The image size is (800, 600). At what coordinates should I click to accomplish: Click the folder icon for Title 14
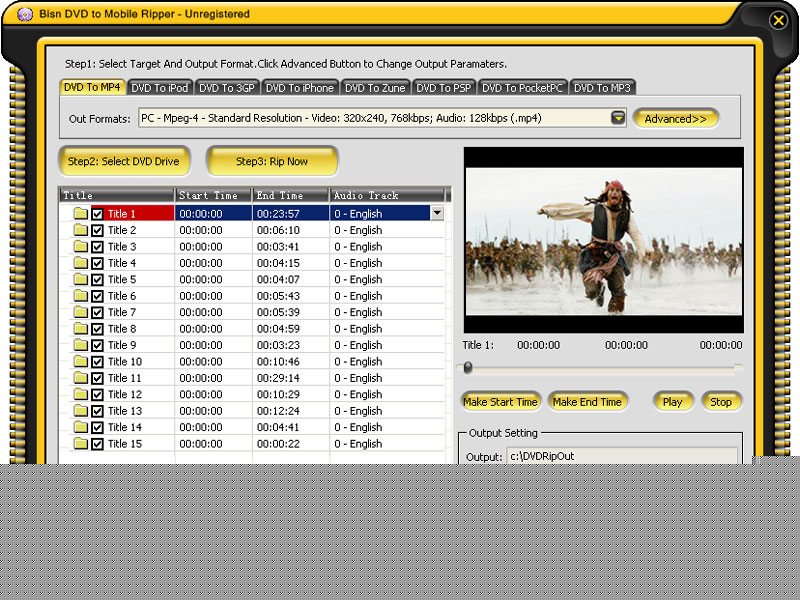81,427
